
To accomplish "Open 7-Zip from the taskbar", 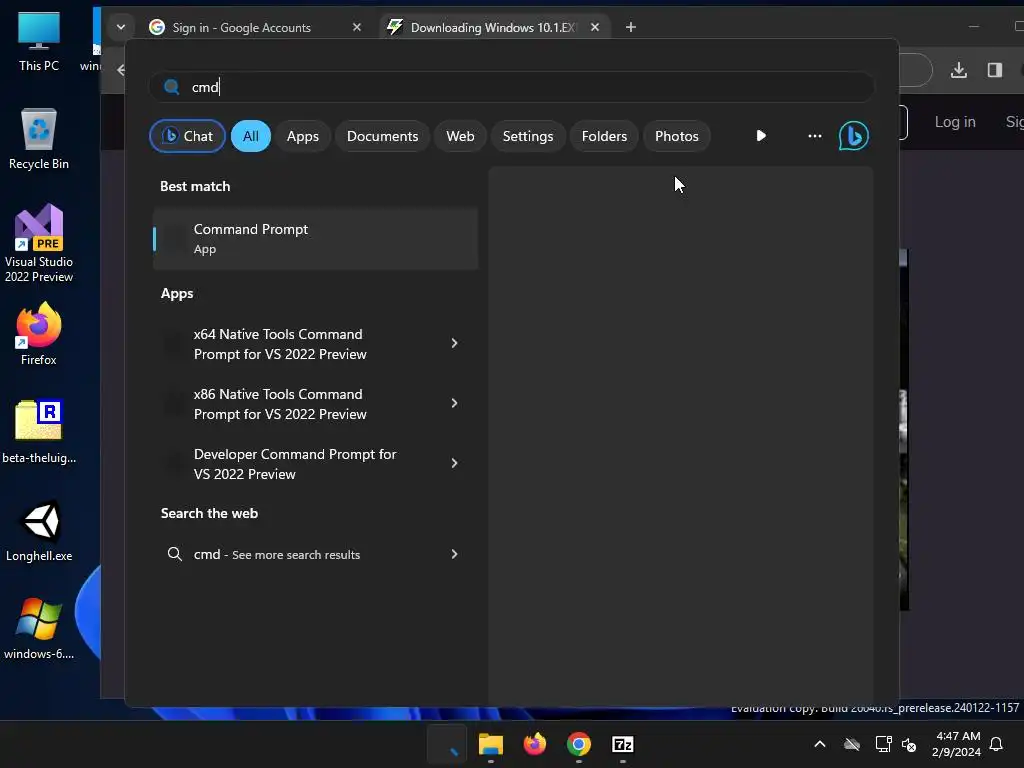I will (x=622, y=744).
